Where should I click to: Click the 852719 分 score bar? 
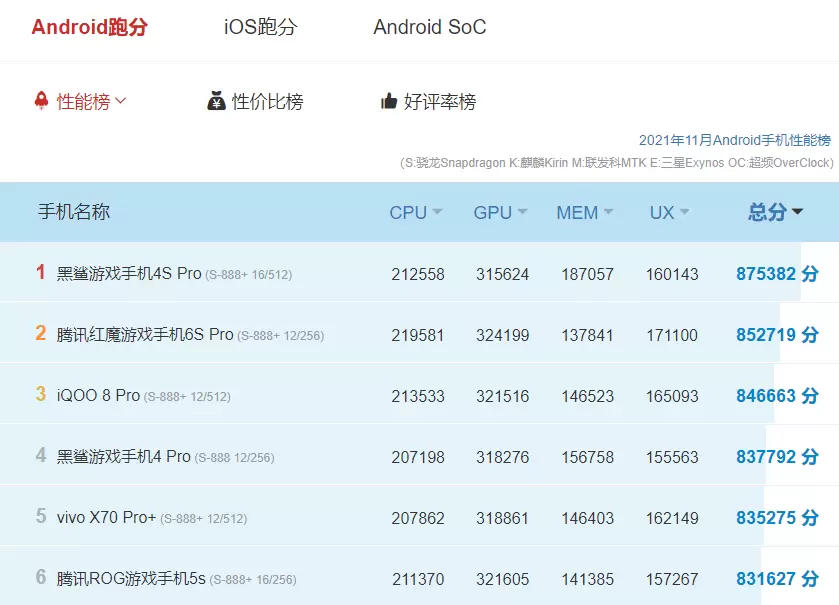coord(776,335)
